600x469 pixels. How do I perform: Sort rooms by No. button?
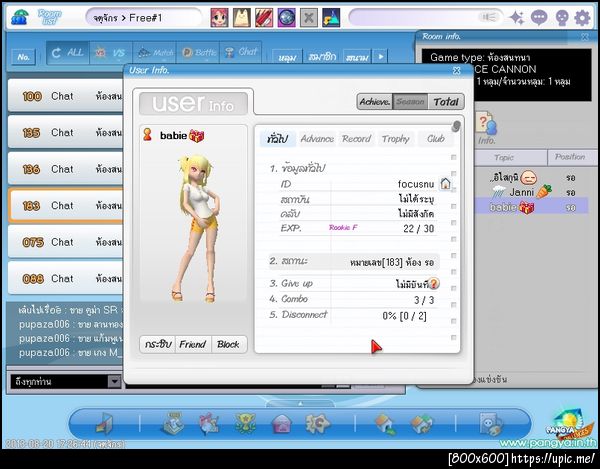click(x=23, y=57)
